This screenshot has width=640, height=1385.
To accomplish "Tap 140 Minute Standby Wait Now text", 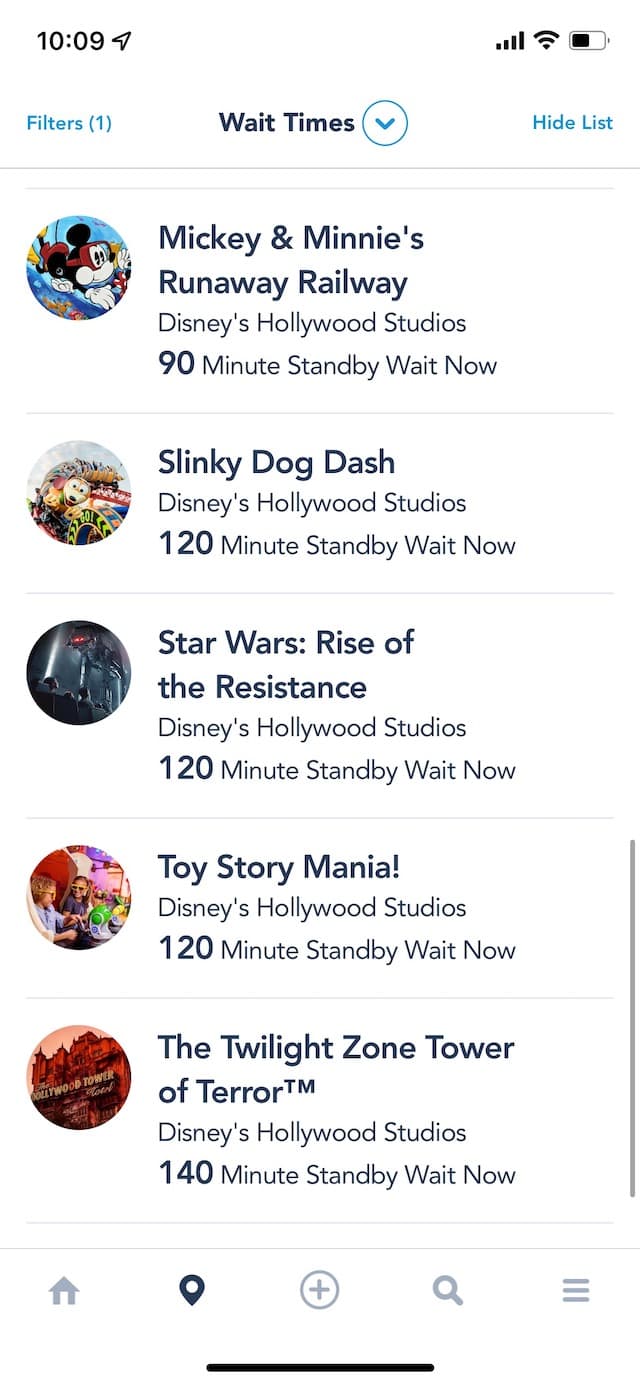I will 337,1173.
